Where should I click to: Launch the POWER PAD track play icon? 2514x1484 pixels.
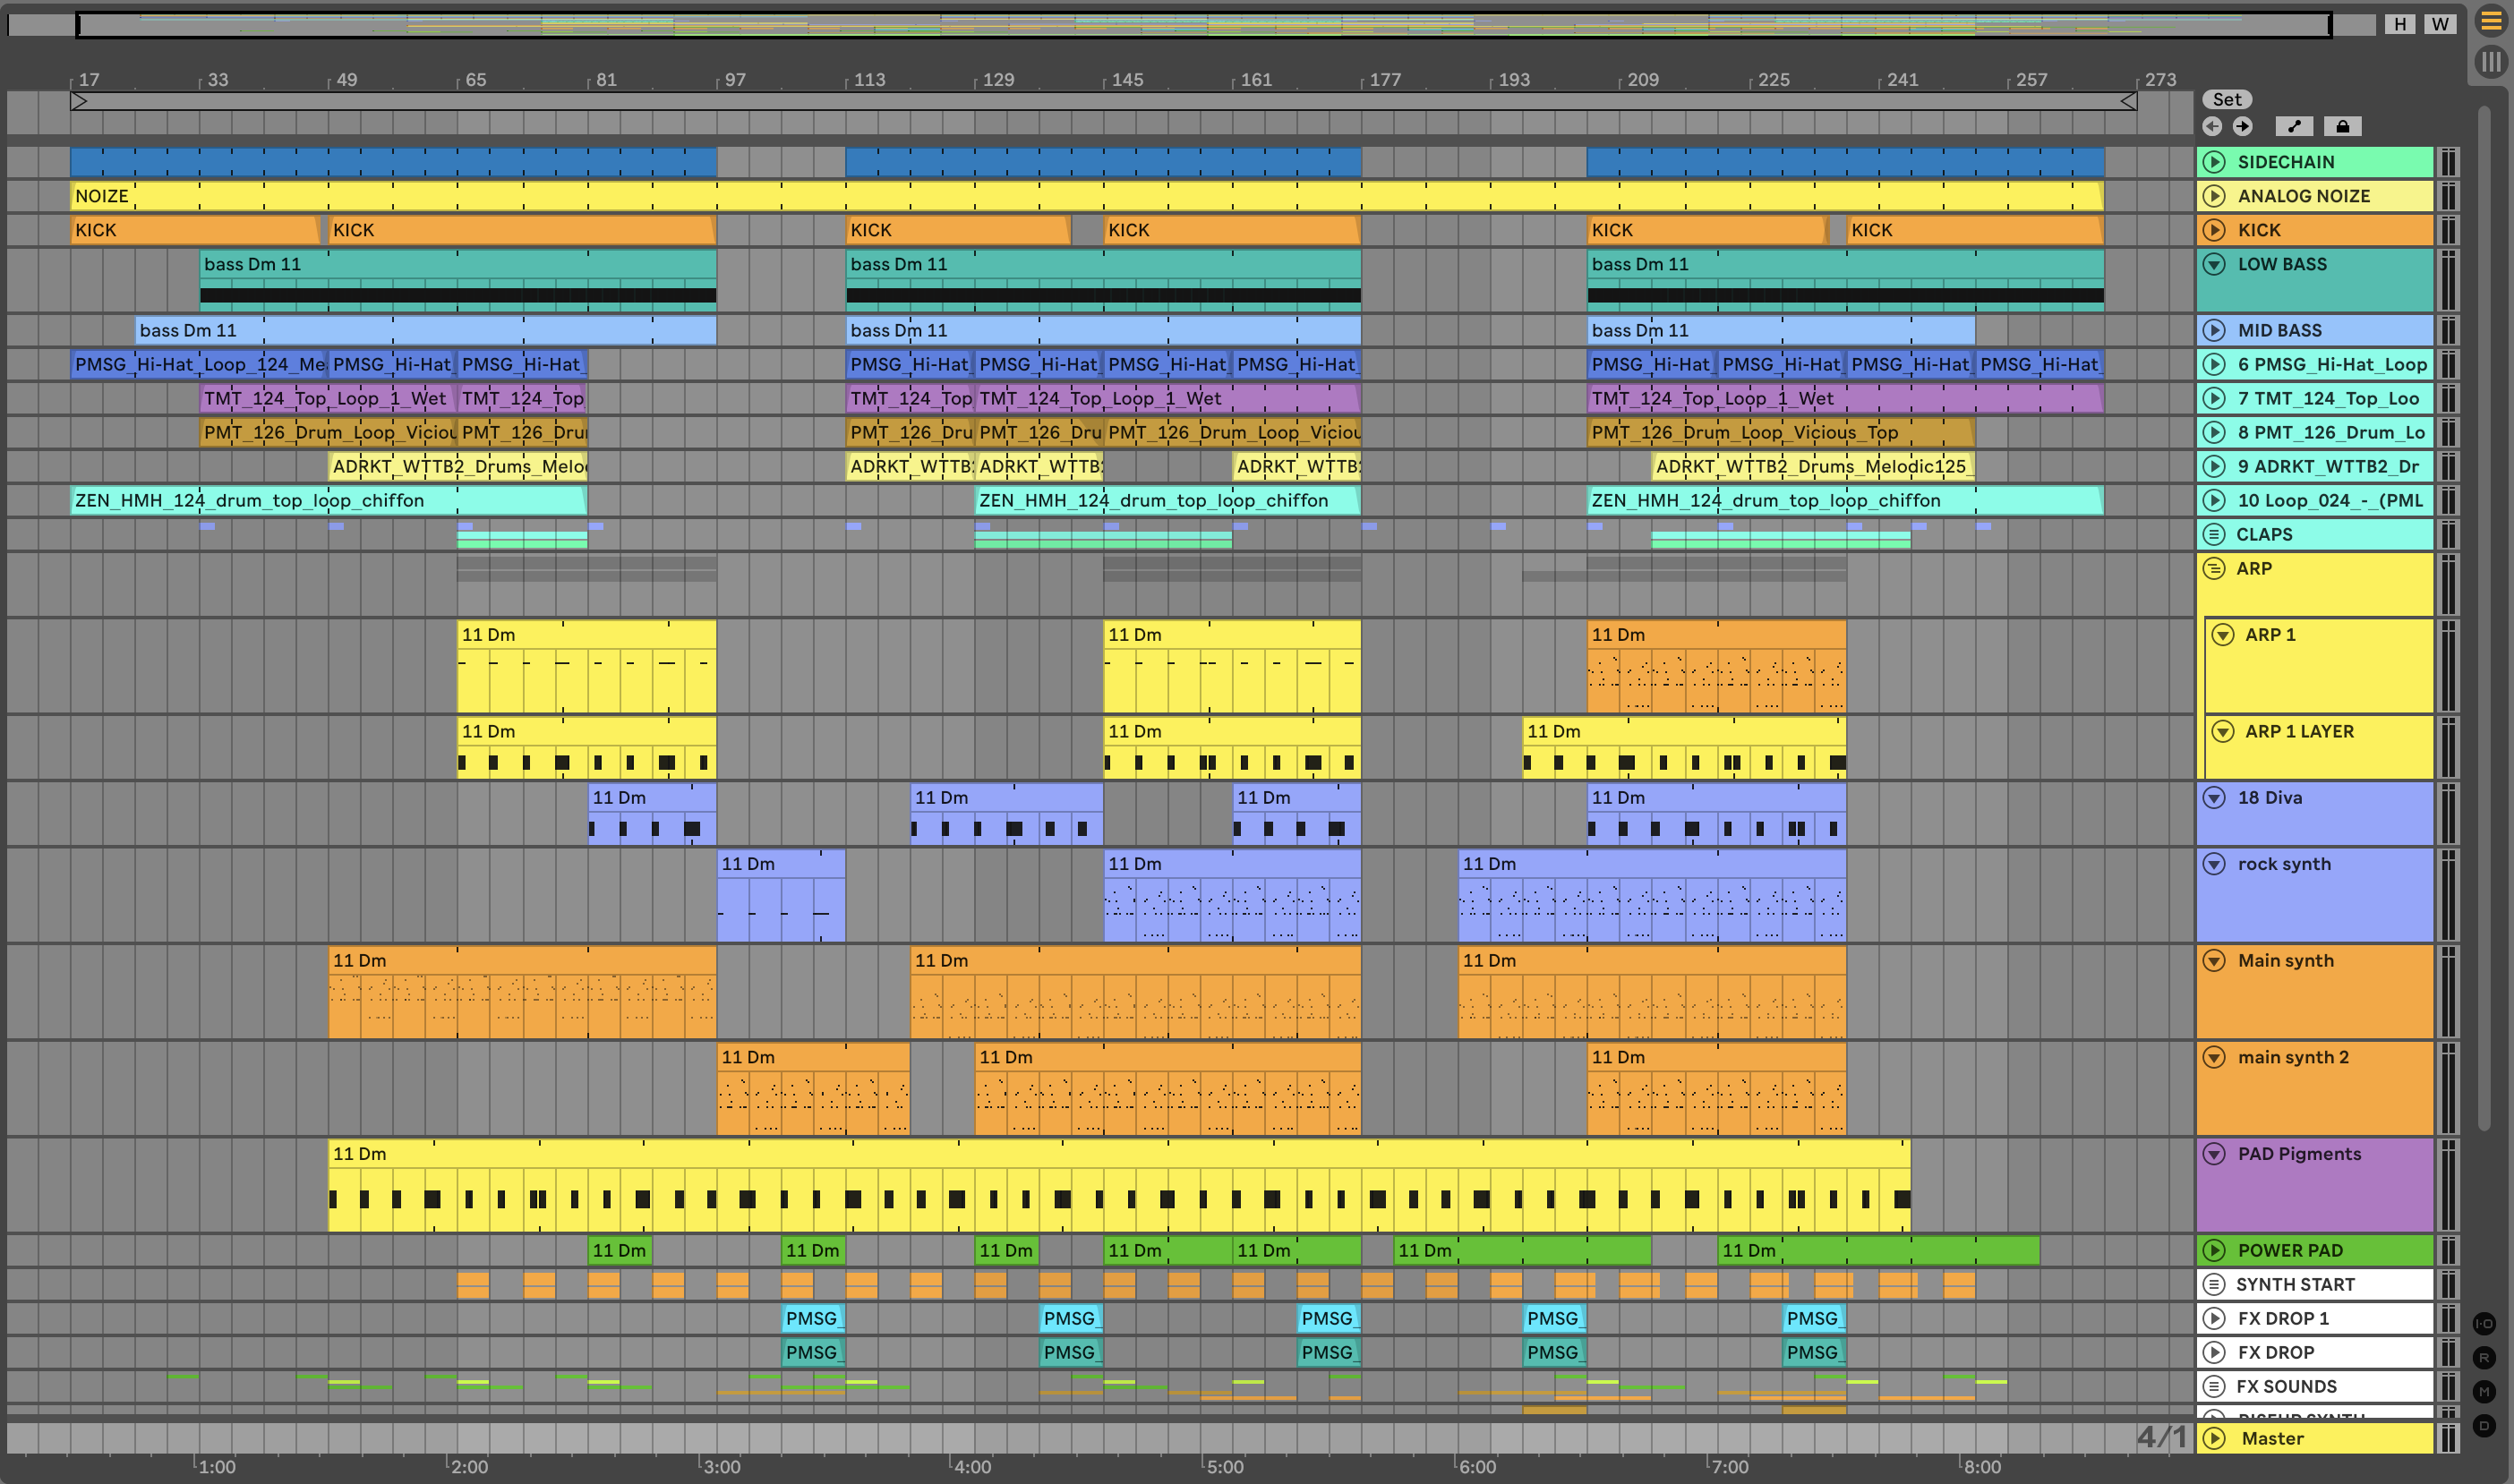coord(2214,1250)
